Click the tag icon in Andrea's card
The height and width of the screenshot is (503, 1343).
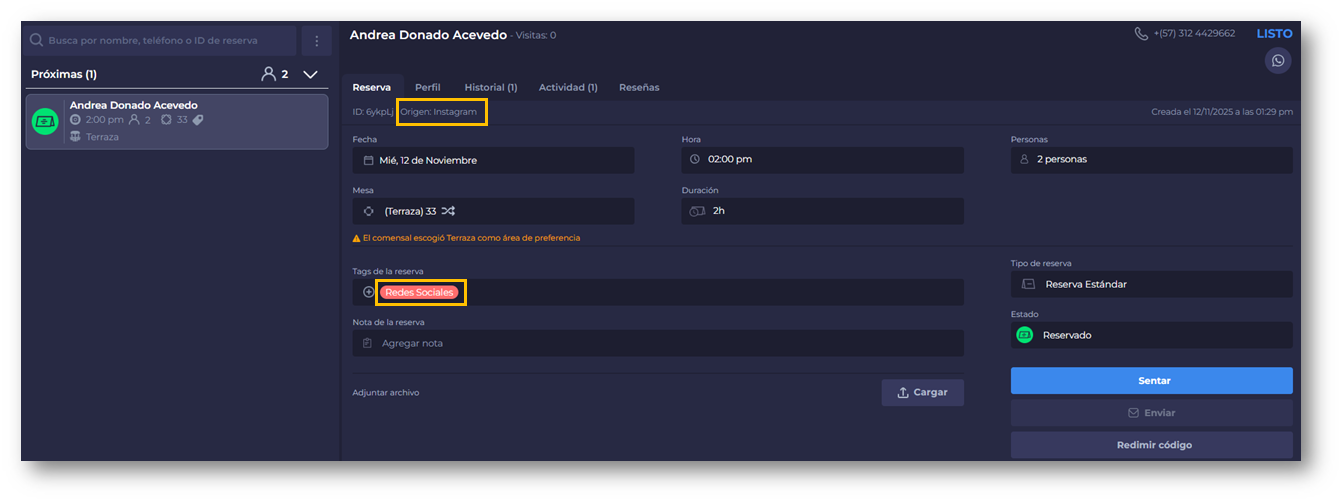(198, 120)
